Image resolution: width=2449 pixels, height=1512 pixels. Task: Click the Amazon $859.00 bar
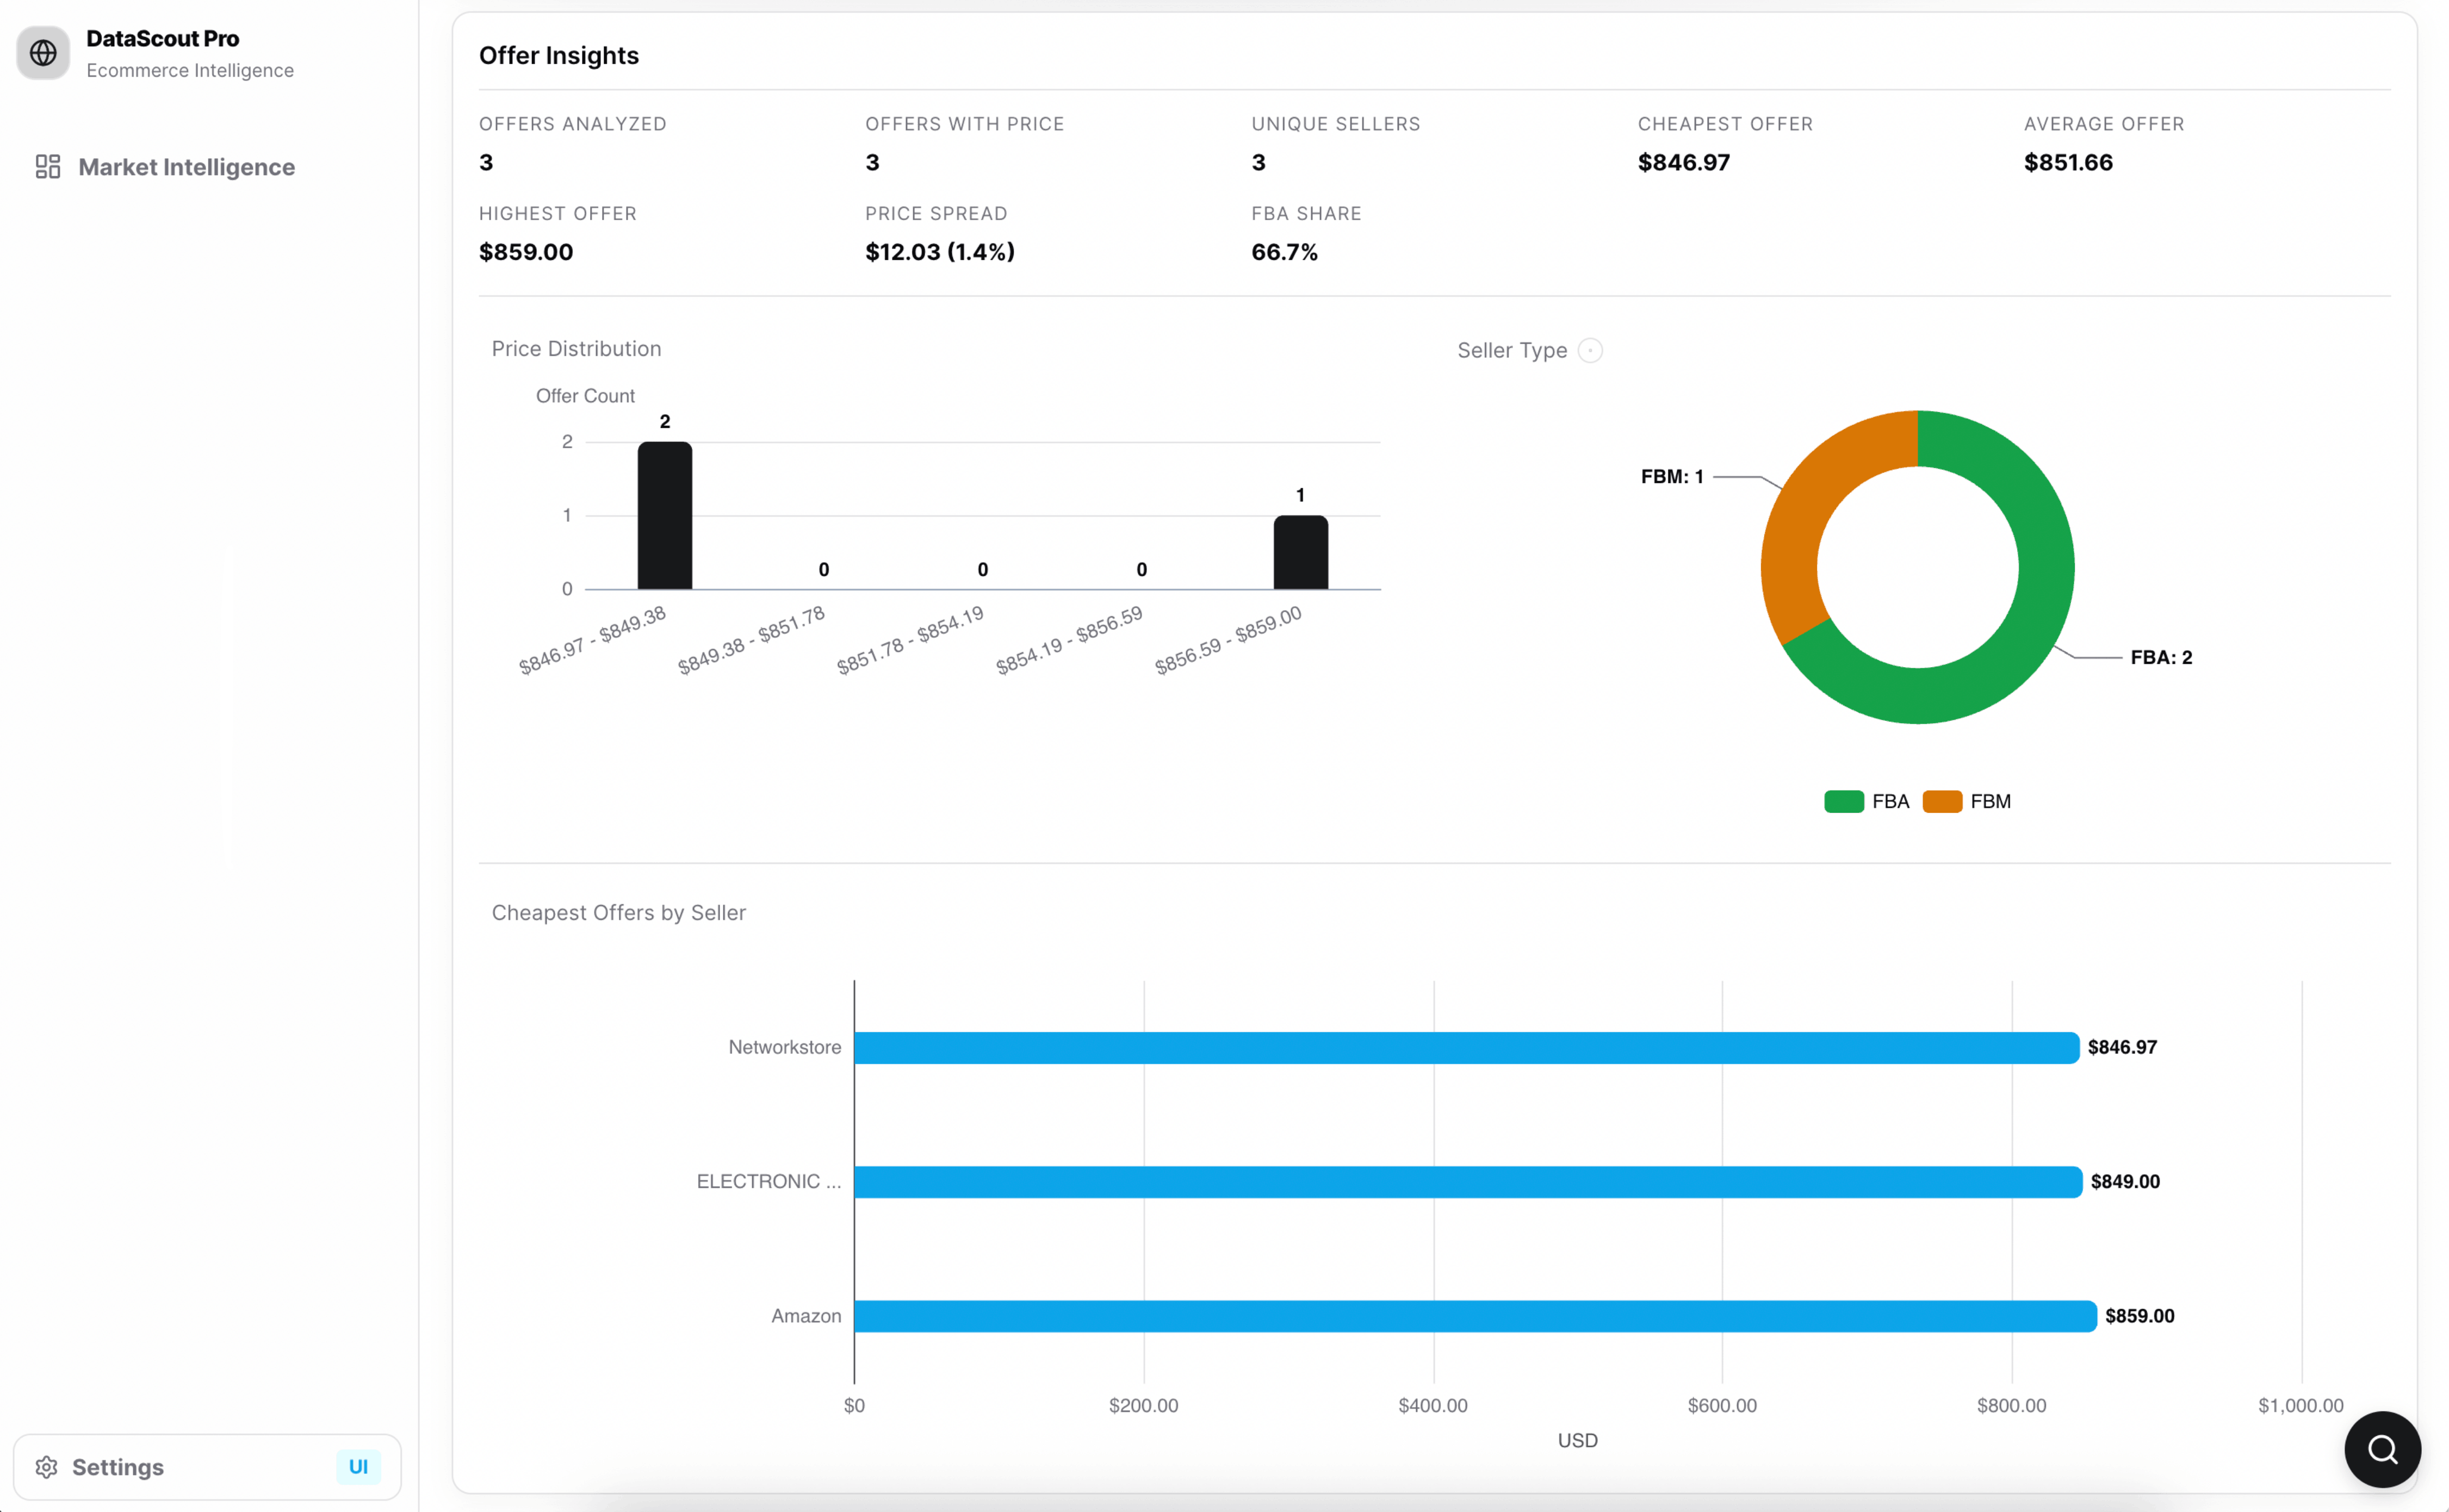[x=1475, y=1316]
